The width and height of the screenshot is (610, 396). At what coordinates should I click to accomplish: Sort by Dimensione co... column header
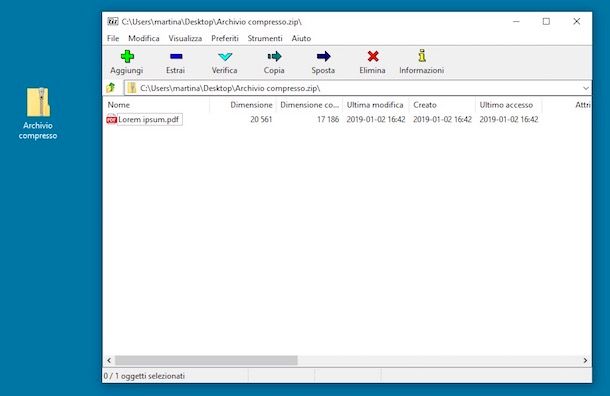pos(309,105)
